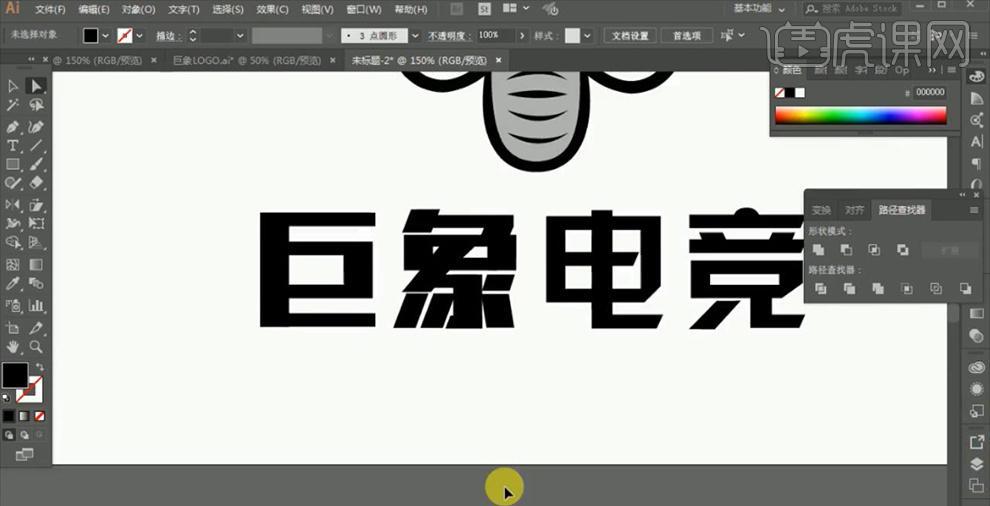Open the stroke weight dropdown
Viewport: 990px width, 506px height.
click(239, 36)
